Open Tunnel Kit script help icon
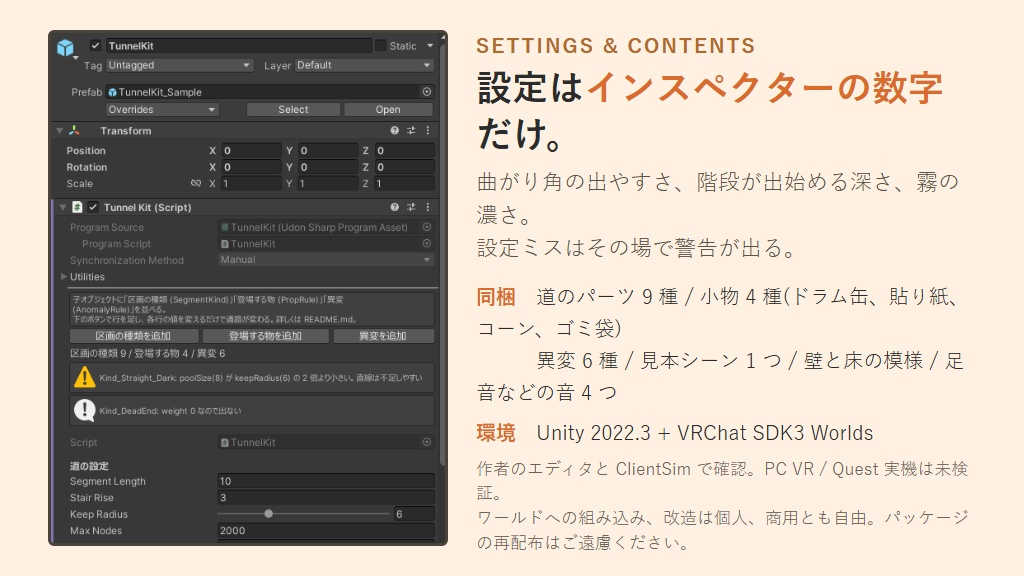 click(x=394, y=207)
